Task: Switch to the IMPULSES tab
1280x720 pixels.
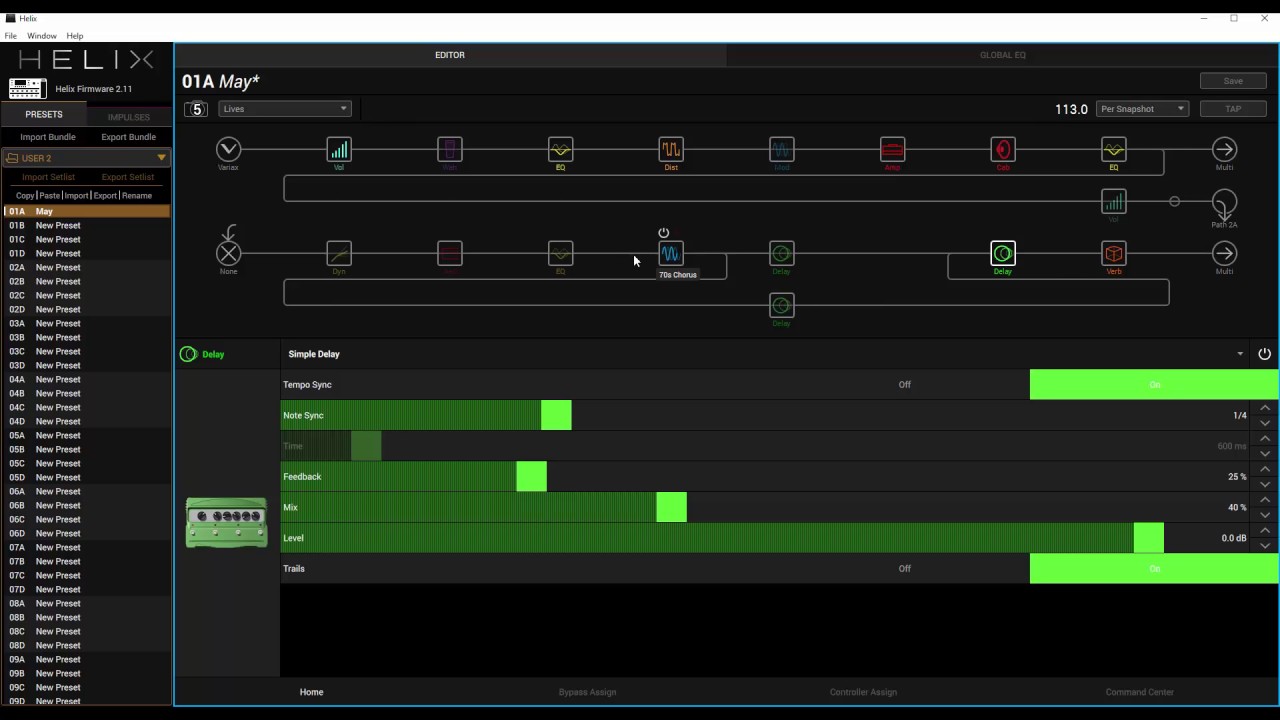Action: click(129, 117)
